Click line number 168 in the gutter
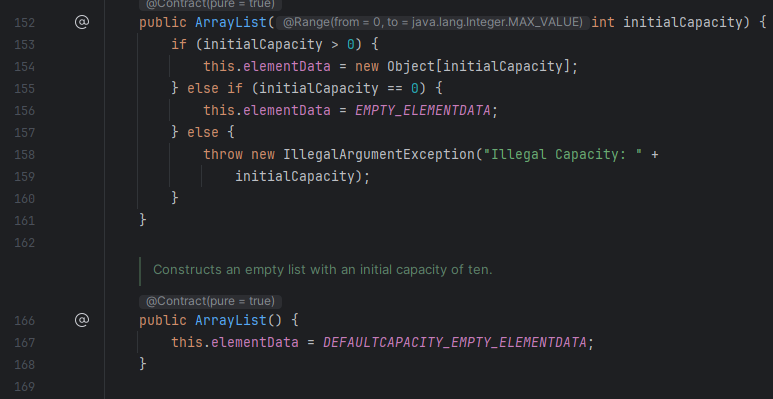 [x=25, y=364]
